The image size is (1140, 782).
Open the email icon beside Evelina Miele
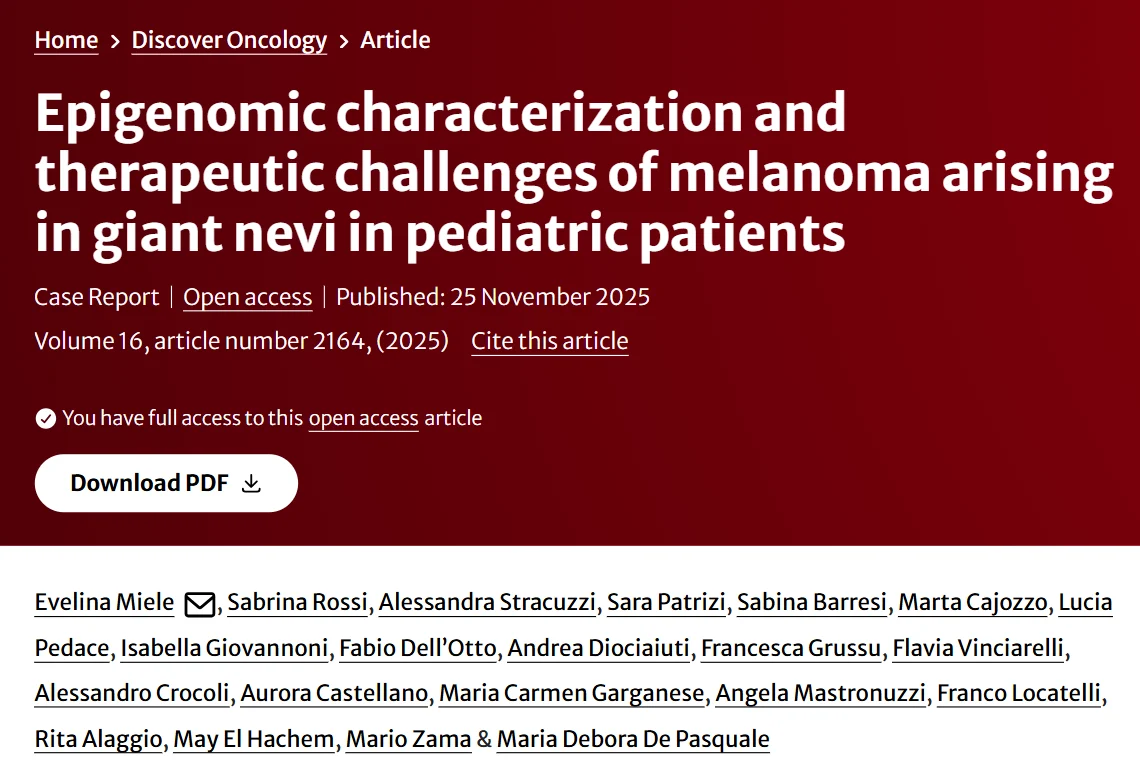click(x=200, y=602)
